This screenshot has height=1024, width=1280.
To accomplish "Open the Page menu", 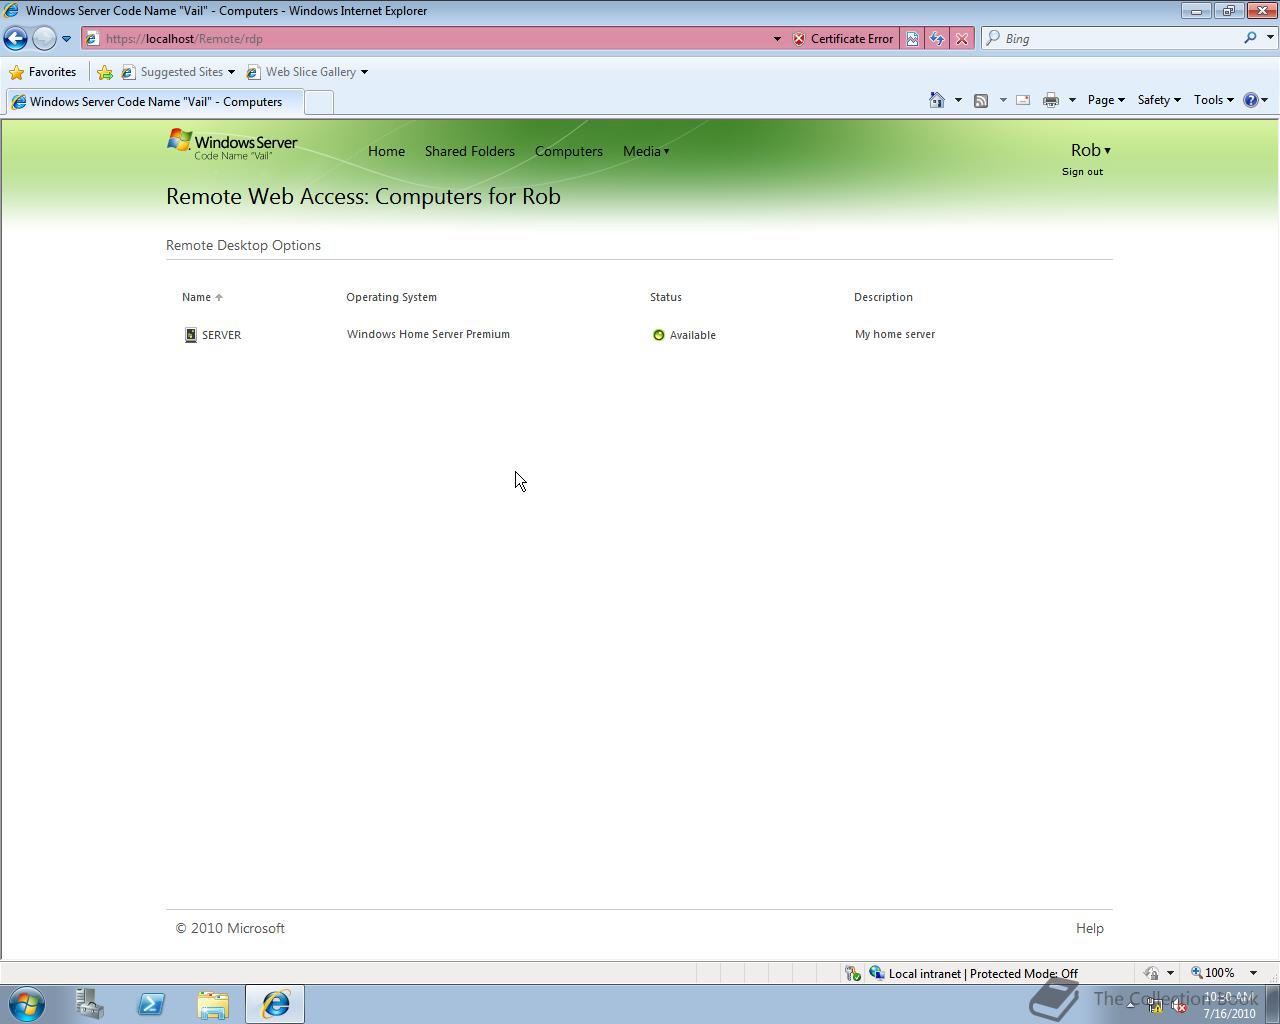I will coord(1106,100).
